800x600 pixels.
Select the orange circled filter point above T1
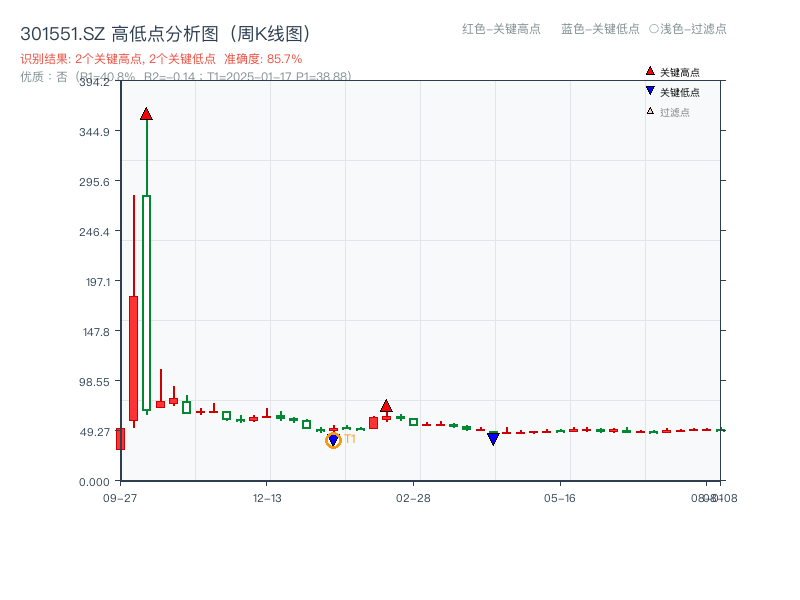[334, 439]
